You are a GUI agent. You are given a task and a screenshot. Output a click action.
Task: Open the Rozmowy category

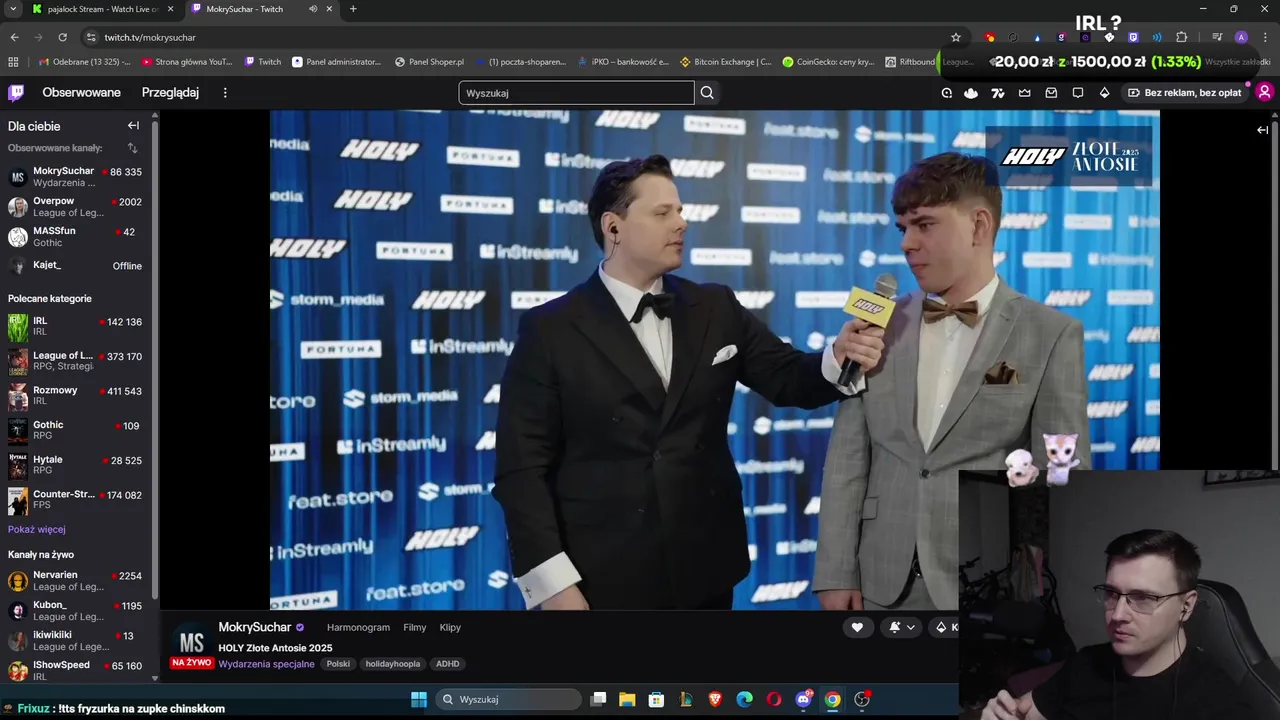tap(76, 396)
